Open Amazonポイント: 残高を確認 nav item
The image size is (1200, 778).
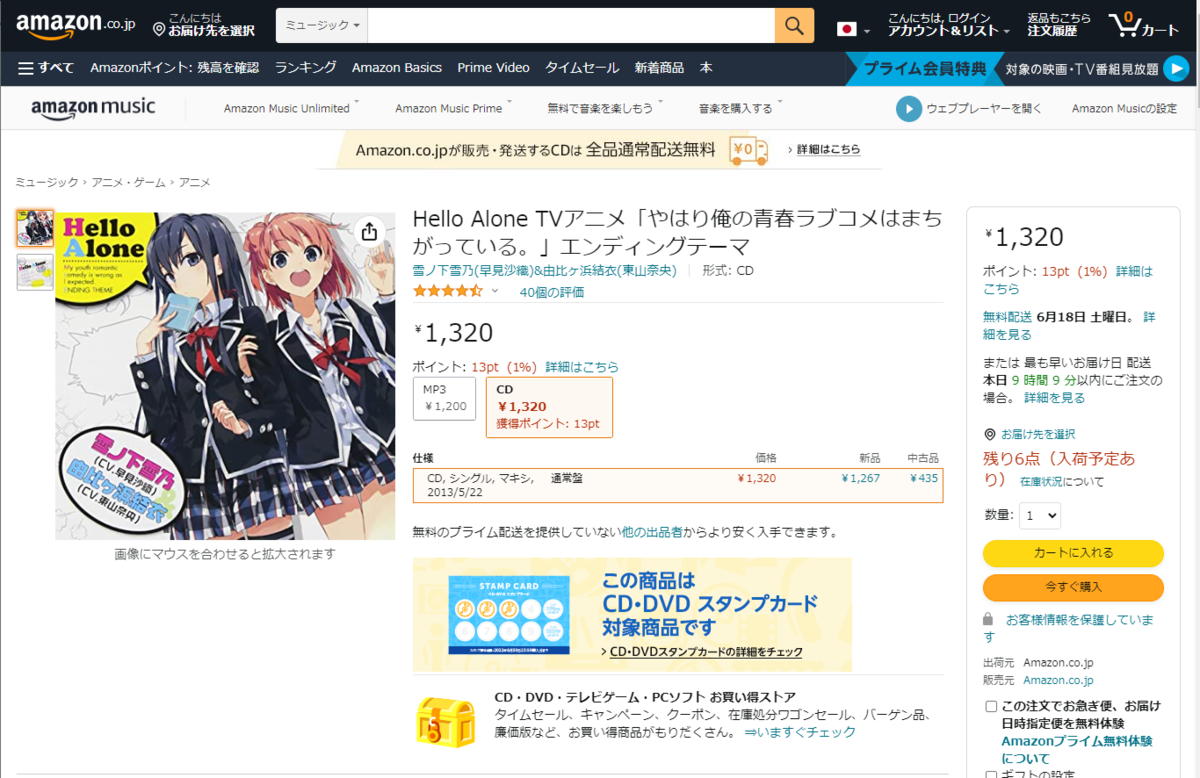click(174, 68)
